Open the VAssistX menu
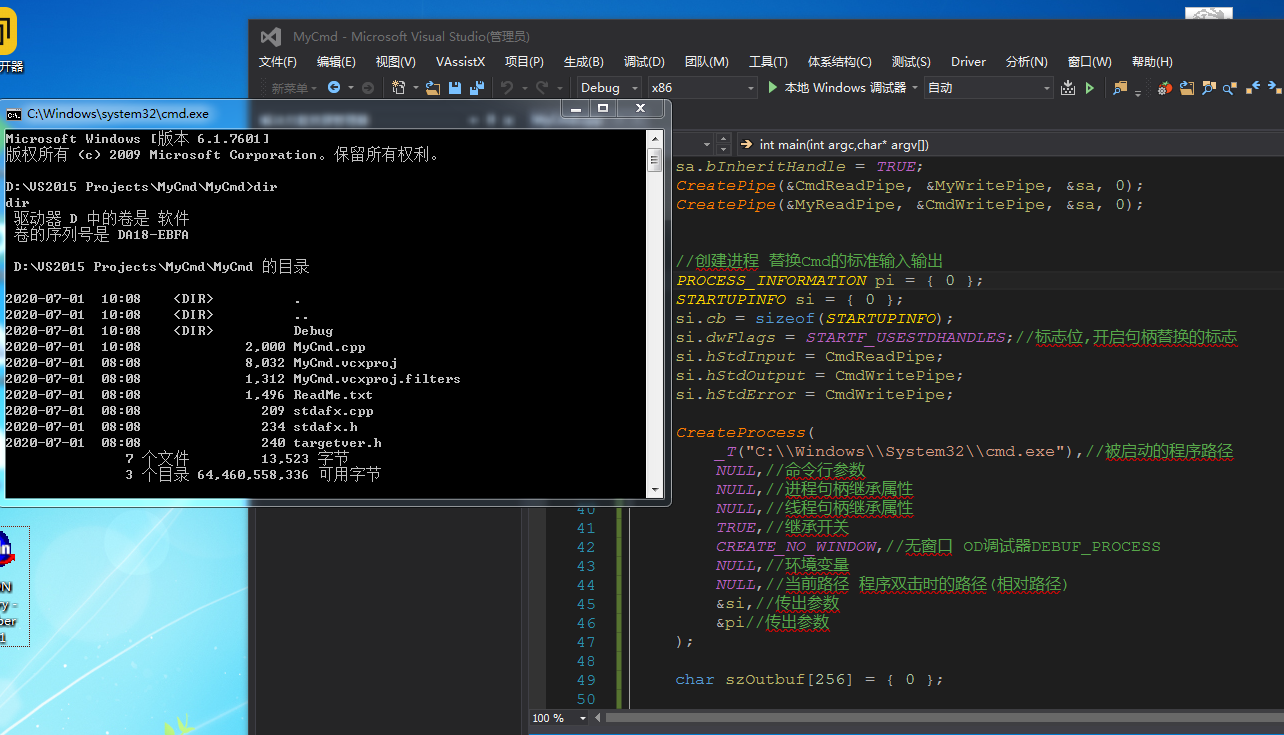This screenshot has width=1284, height=735. point(460,62)
